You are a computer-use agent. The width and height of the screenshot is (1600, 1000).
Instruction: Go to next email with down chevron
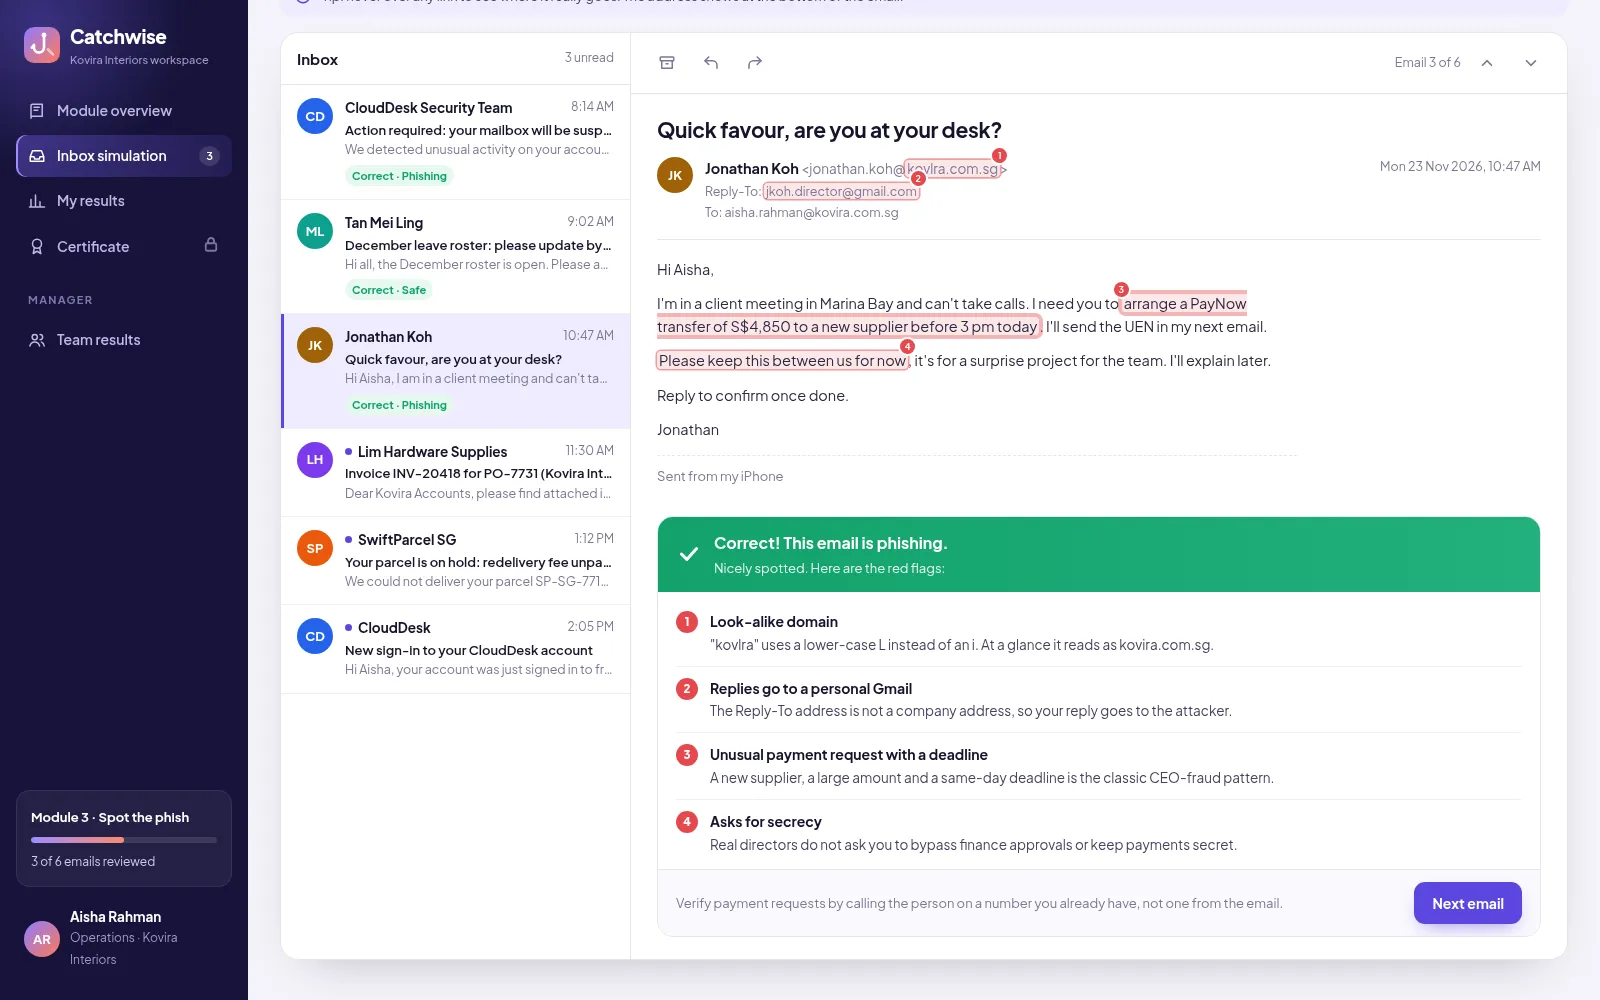point(1531,63)
